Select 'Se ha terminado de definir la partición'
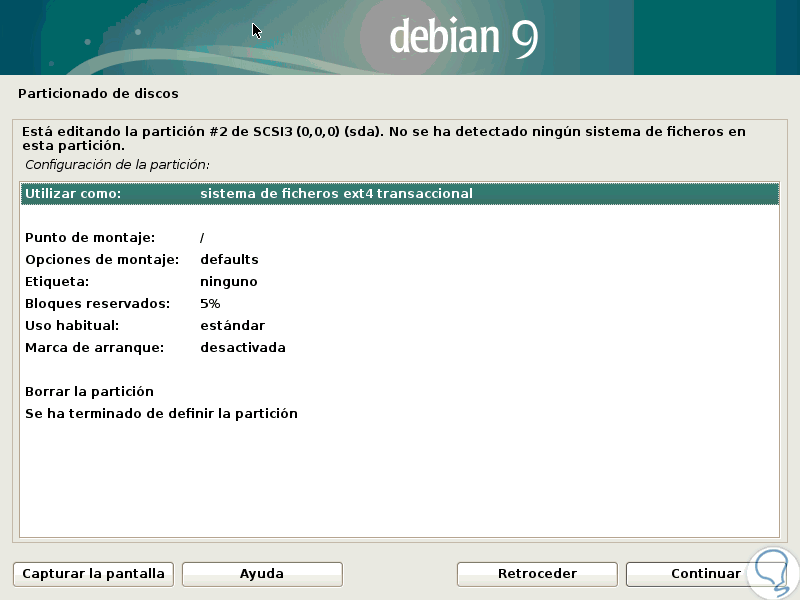Screen dimensions: 800x600 click(399, 413)
